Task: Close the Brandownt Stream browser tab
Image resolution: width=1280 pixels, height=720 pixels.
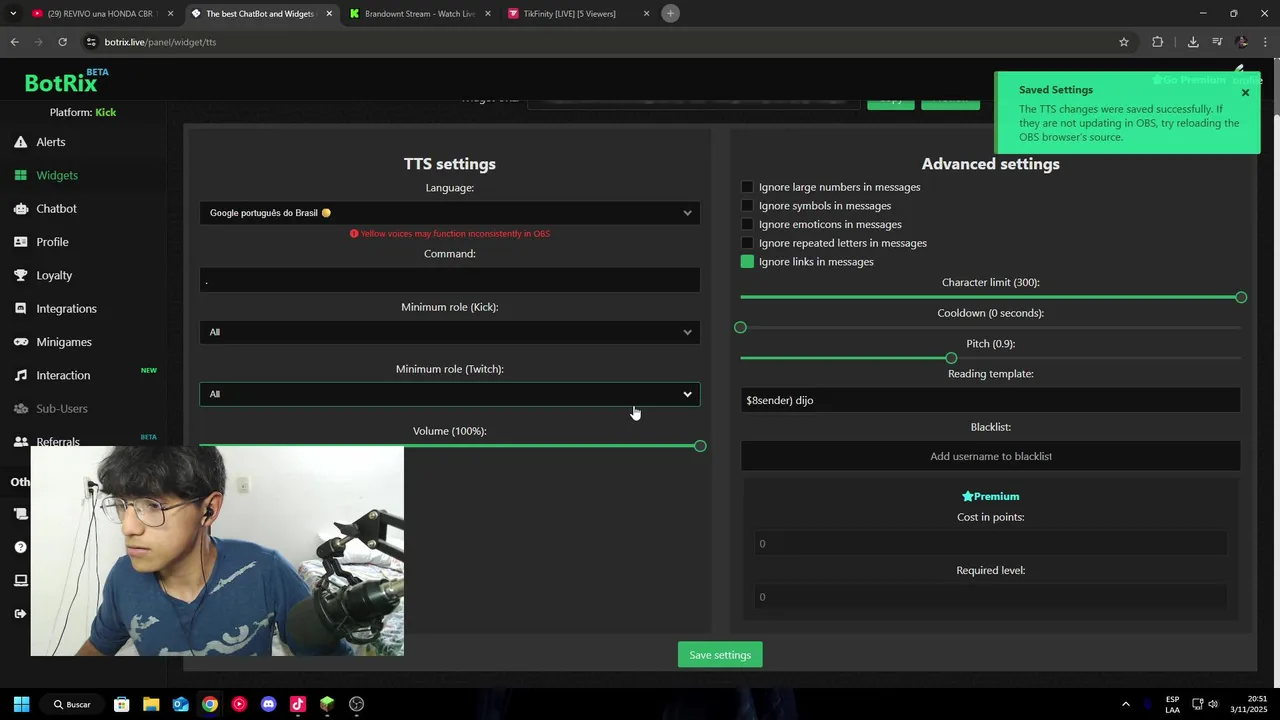Action: (x=488, y=14)
